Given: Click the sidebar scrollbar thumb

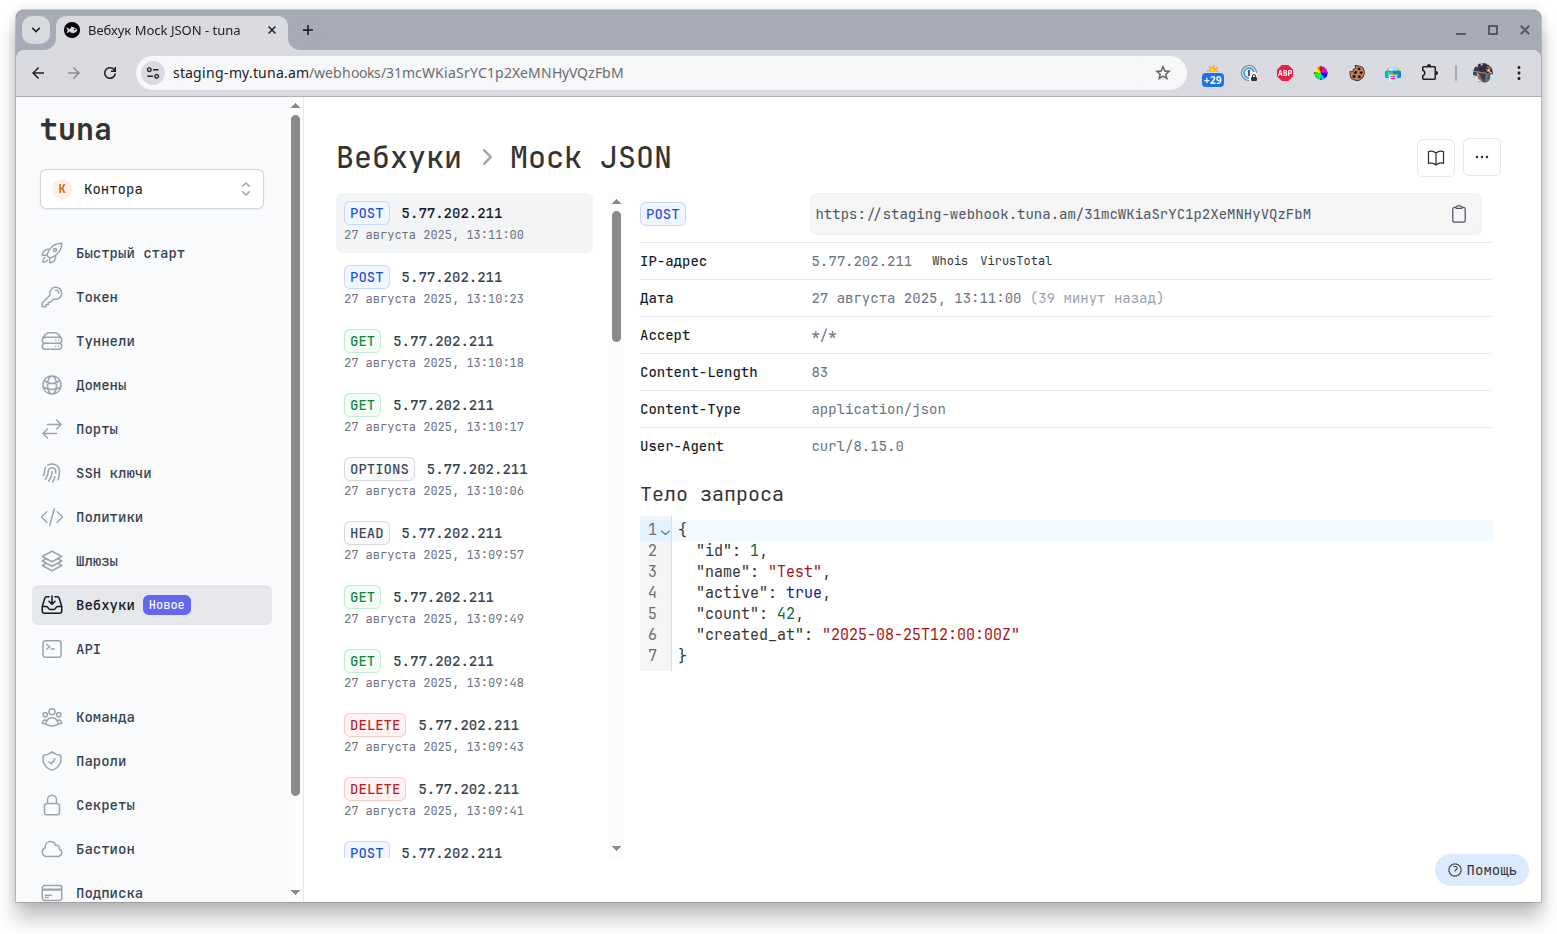Looking at the screenshot, I should (x=295, y=455).
